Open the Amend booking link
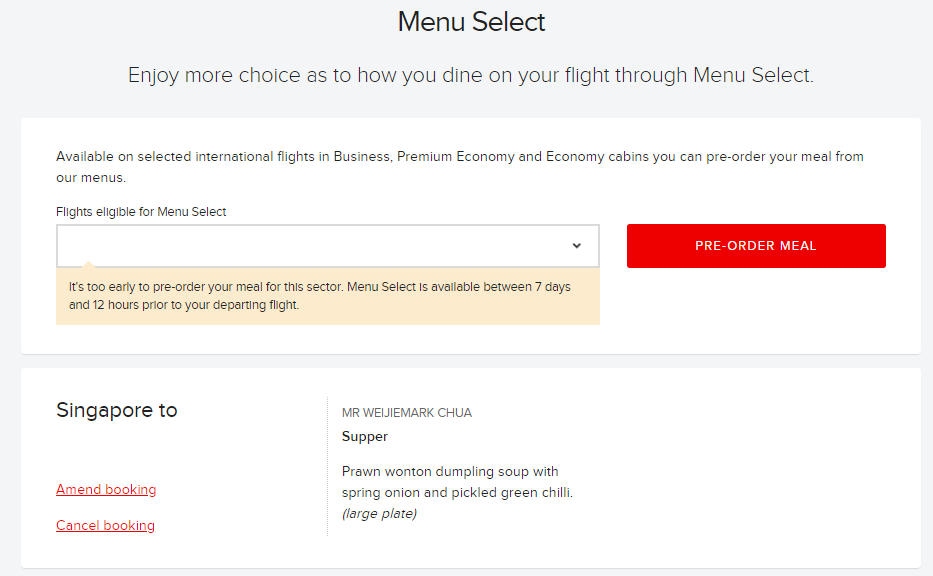Image resolution: width=933 pixels, height=576 pixels. 106,490
